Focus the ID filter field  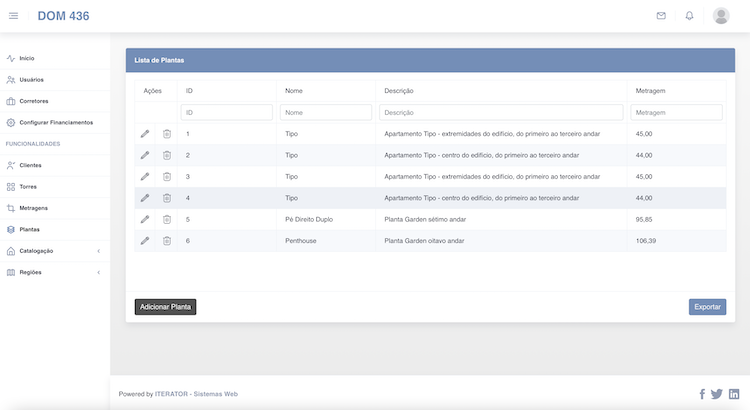click(227, 112)
